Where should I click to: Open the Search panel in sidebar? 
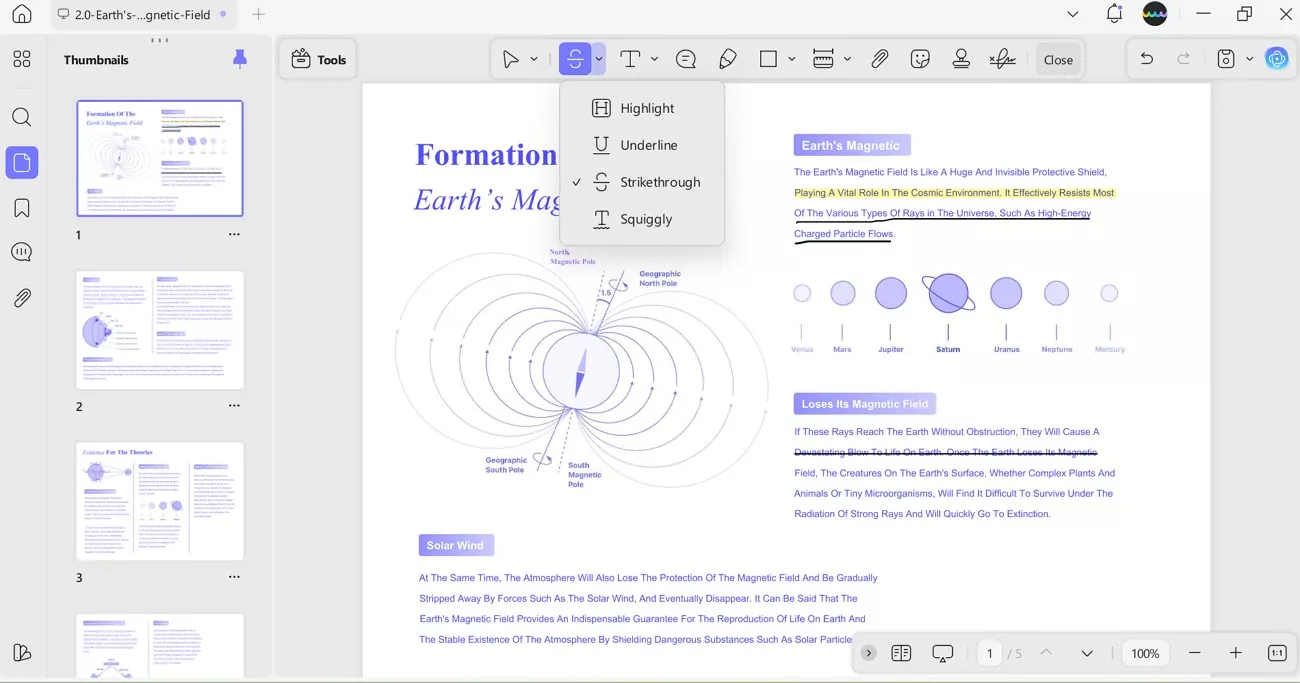[22, 117]
